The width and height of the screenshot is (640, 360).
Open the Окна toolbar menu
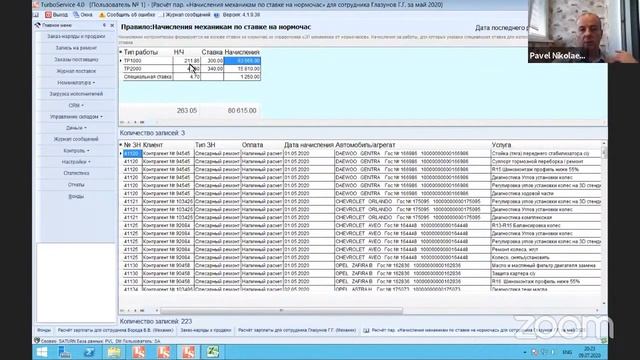click(83, 15)
